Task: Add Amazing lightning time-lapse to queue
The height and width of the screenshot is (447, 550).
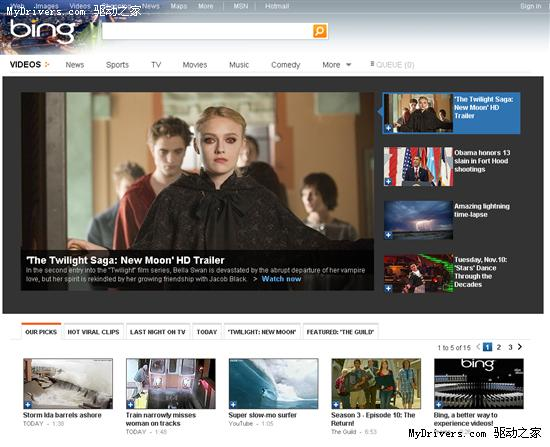Action: point(388,235)
